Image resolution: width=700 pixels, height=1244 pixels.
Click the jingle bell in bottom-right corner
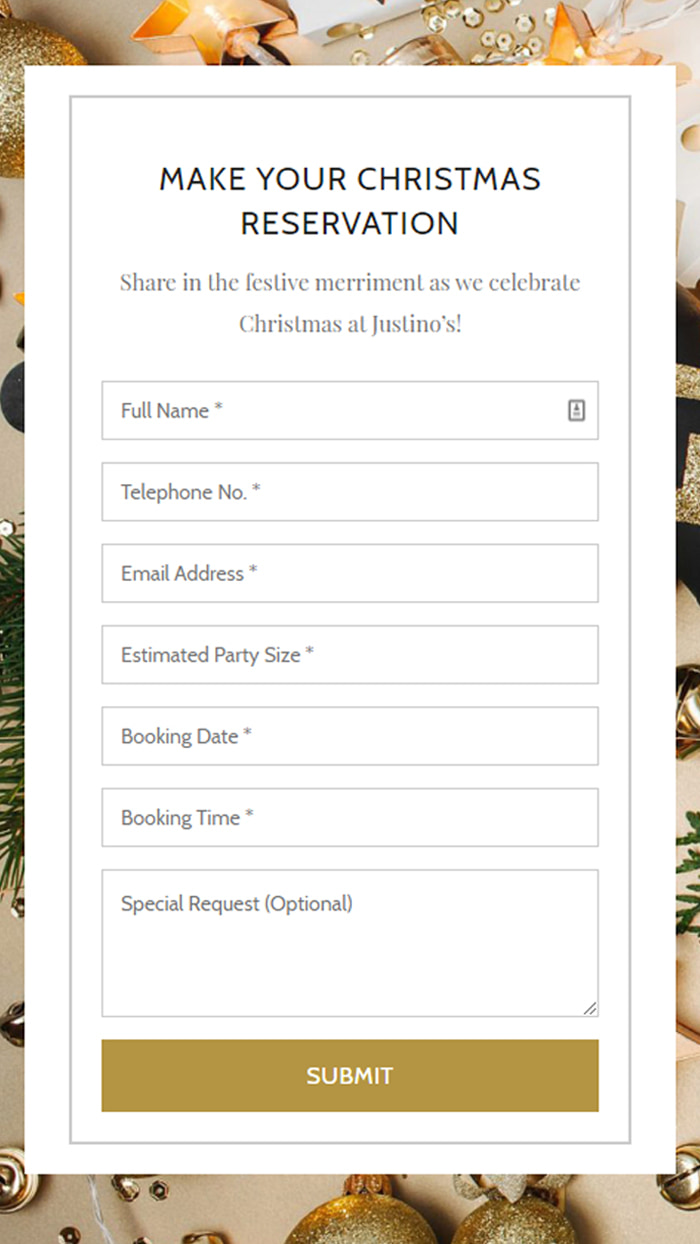pos(685,1172)
